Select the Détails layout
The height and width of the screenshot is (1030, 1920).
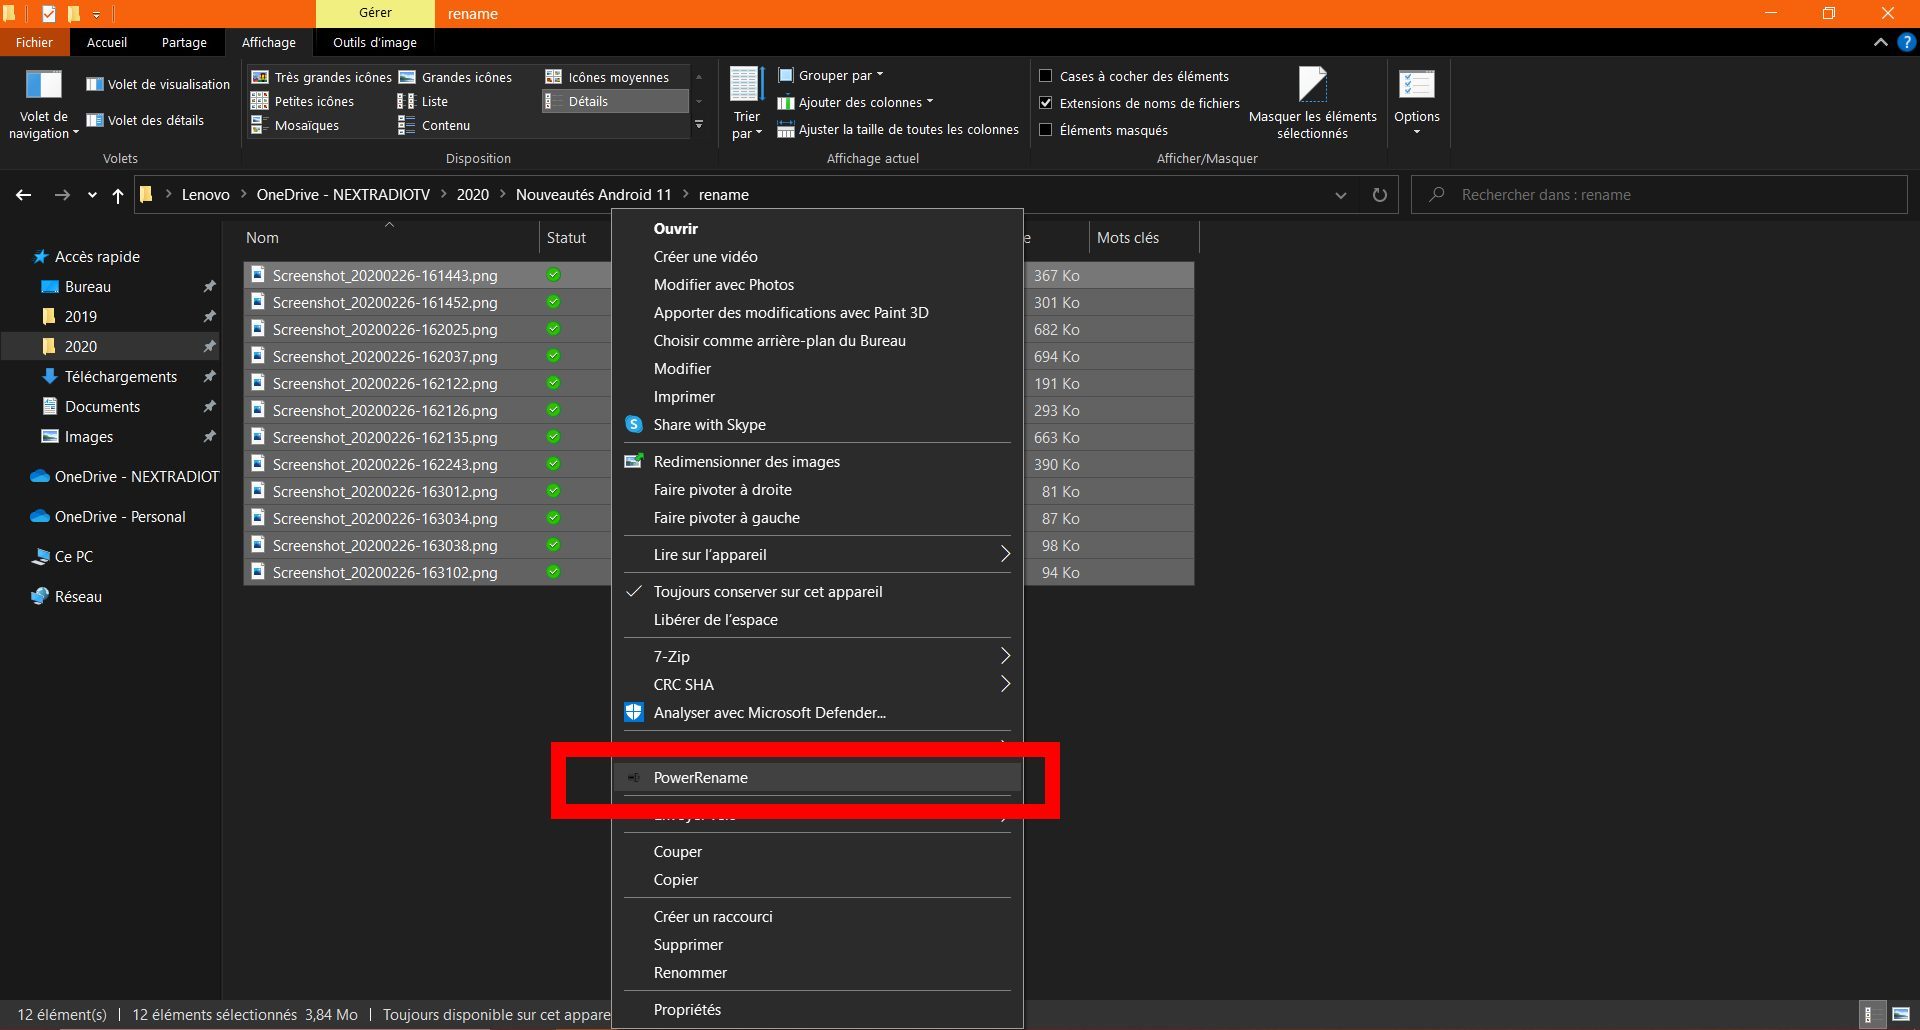point(615,101)
